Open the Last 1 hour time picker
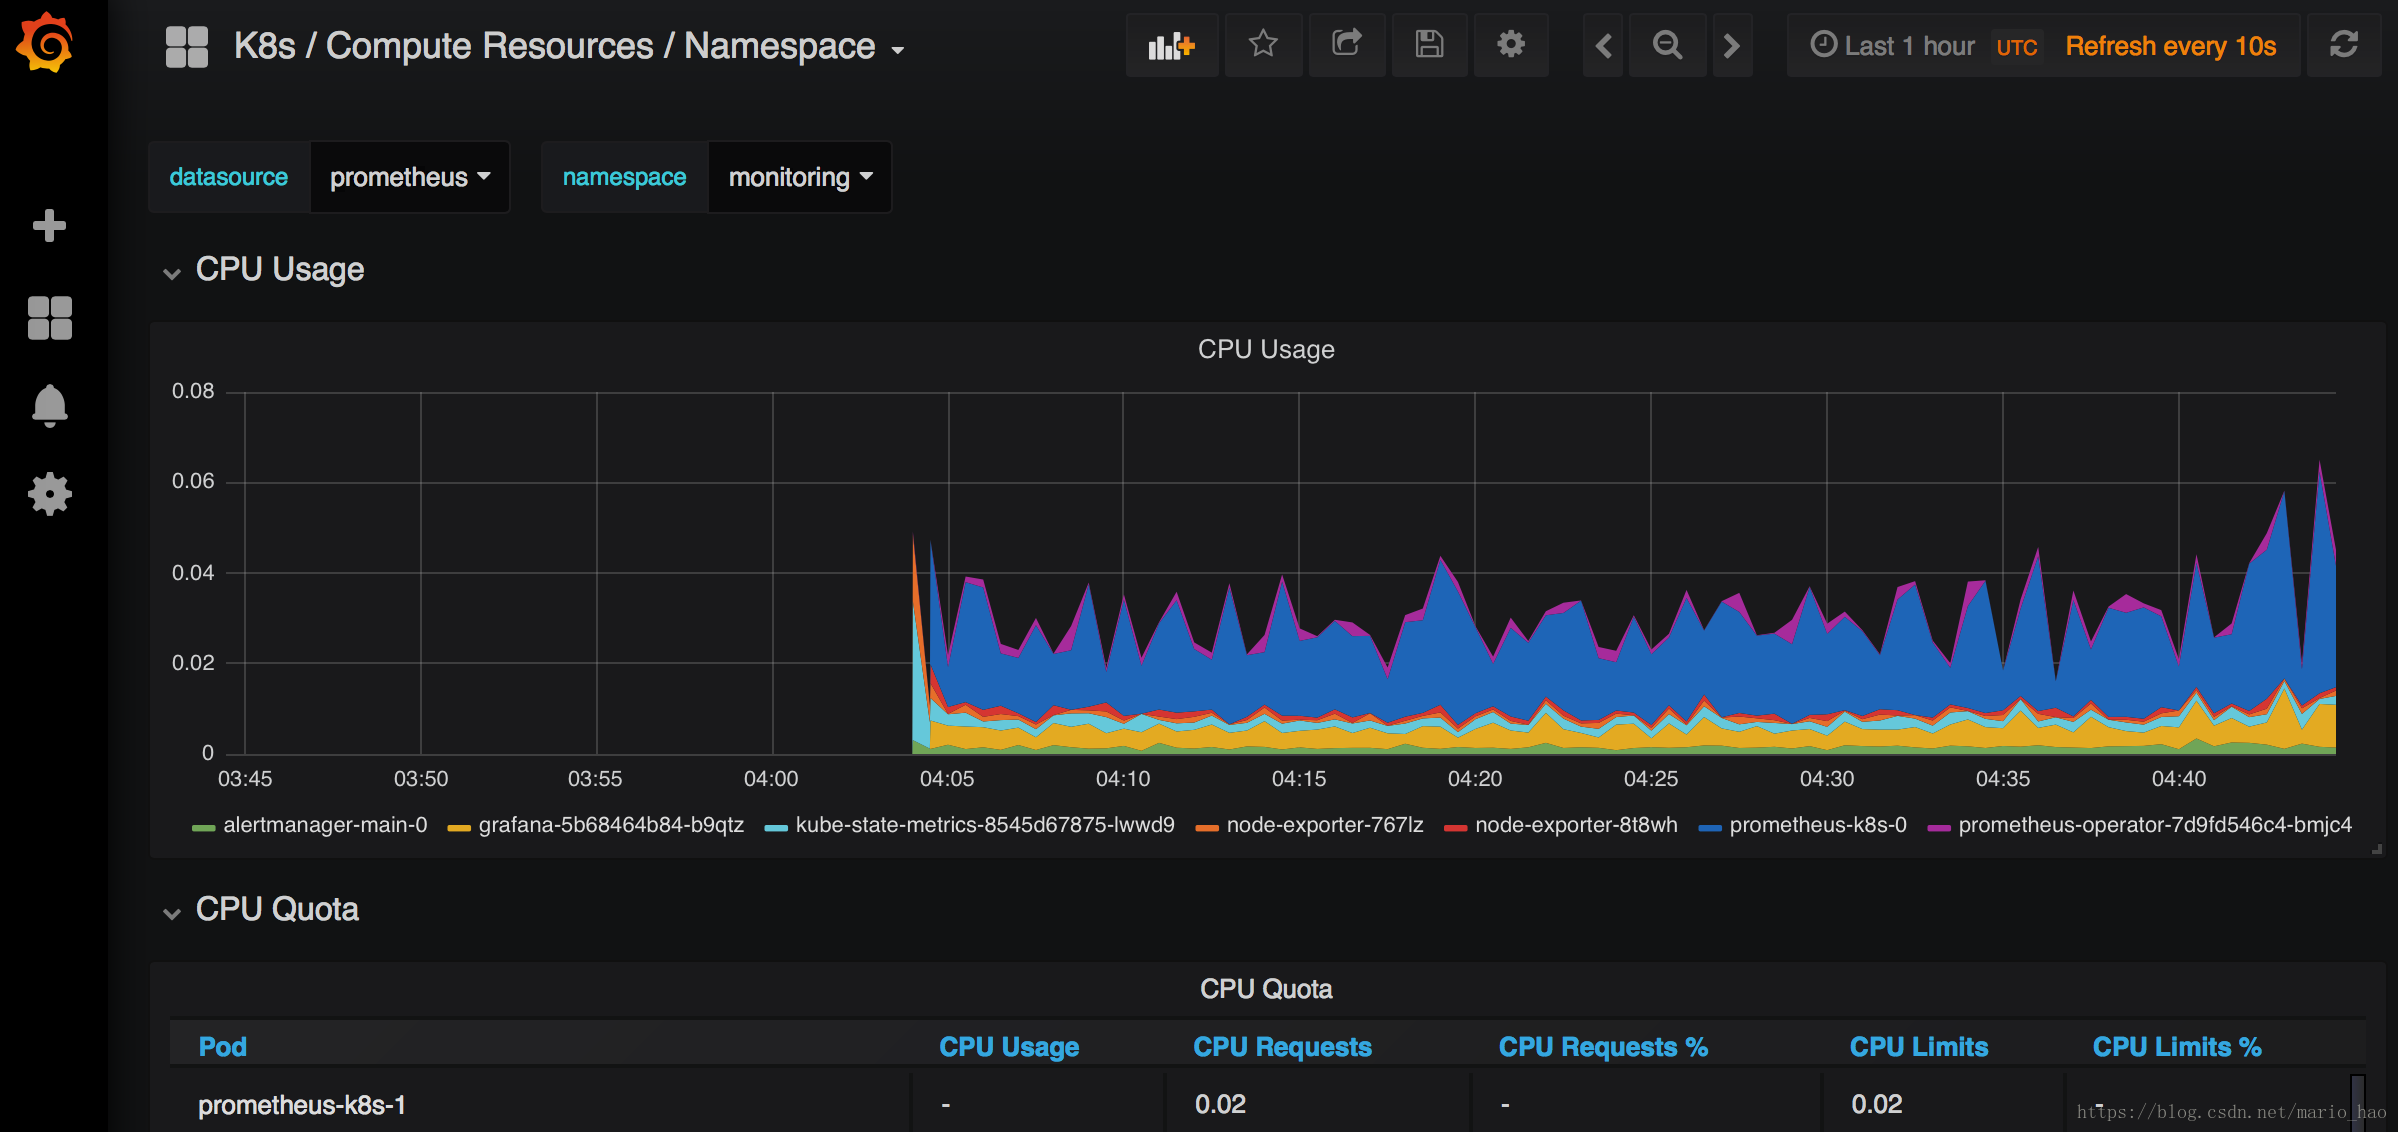Screen dimensions: 2398x1132 [x=1892, y=46]
